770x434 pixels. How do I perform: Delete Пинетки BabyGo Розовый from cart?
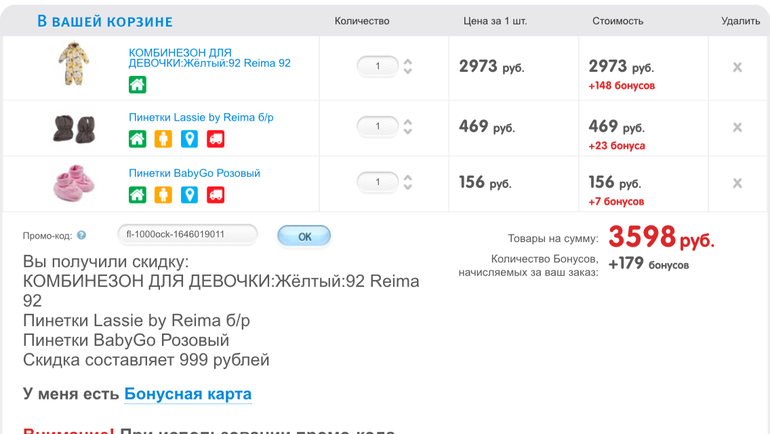(x=737, y=183)
